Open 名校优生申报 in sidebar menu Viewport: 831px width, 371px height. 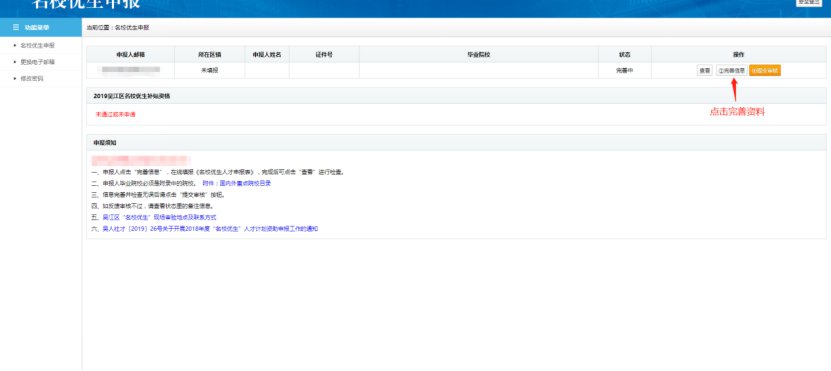37,46
